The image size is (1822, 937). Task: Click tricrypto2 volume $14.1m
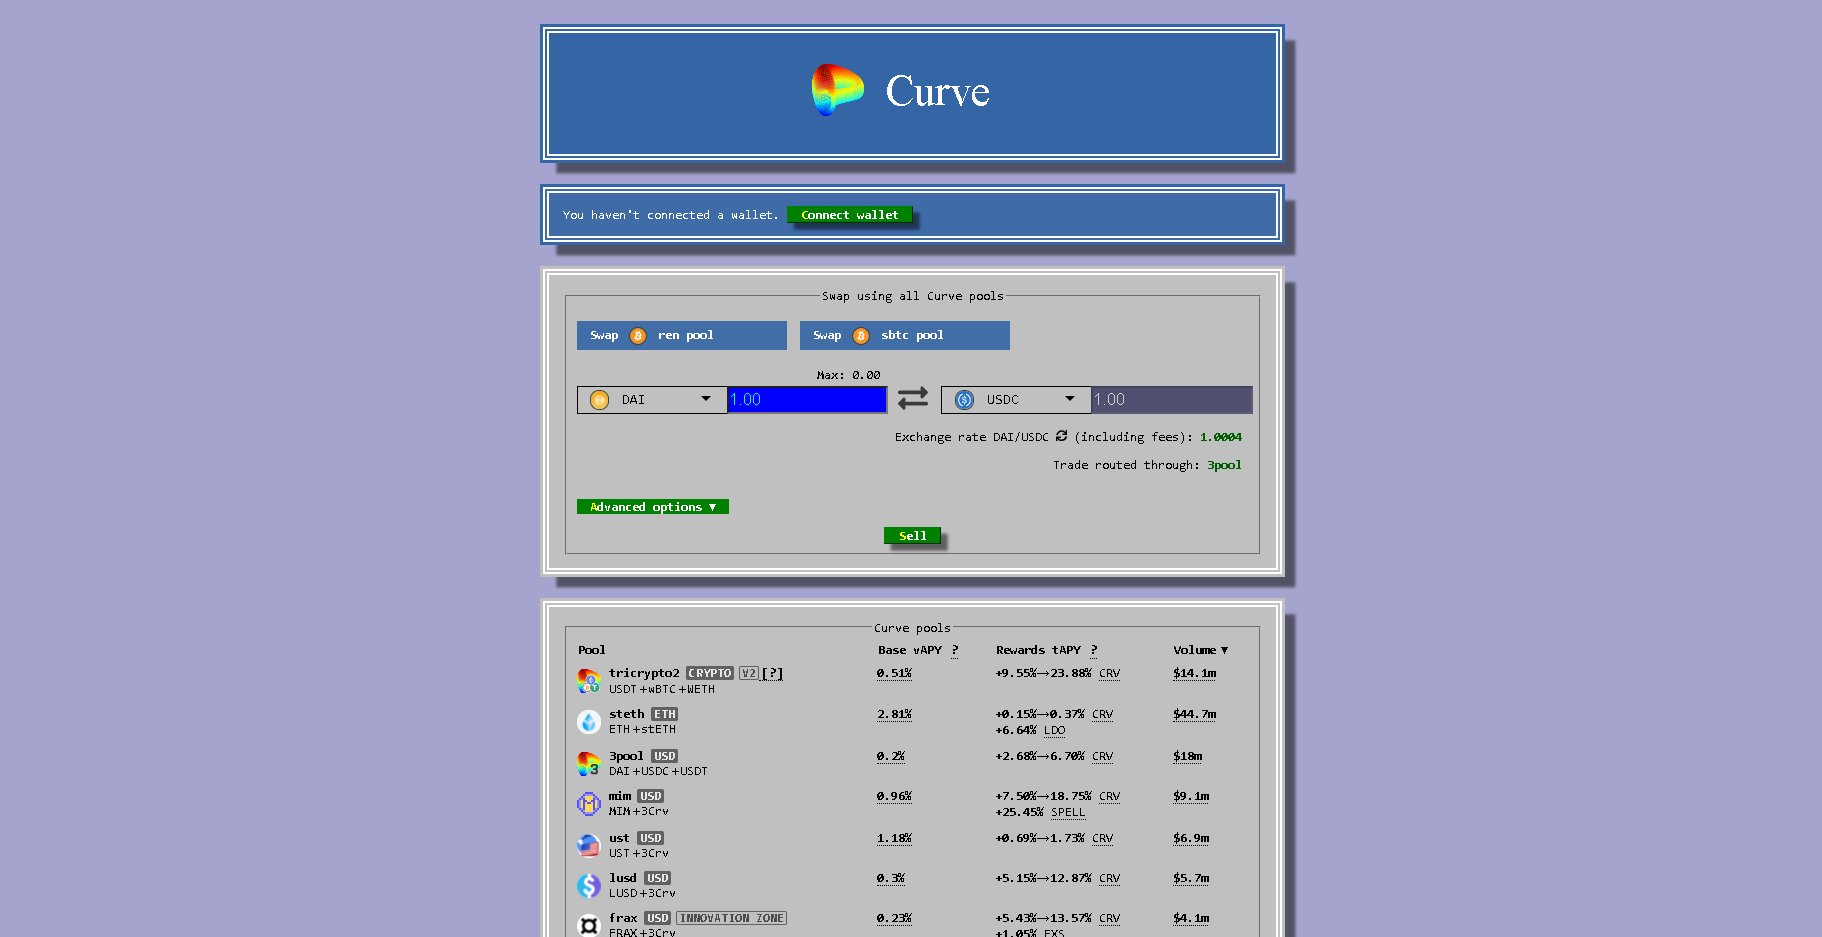[x=1195, y=673]
